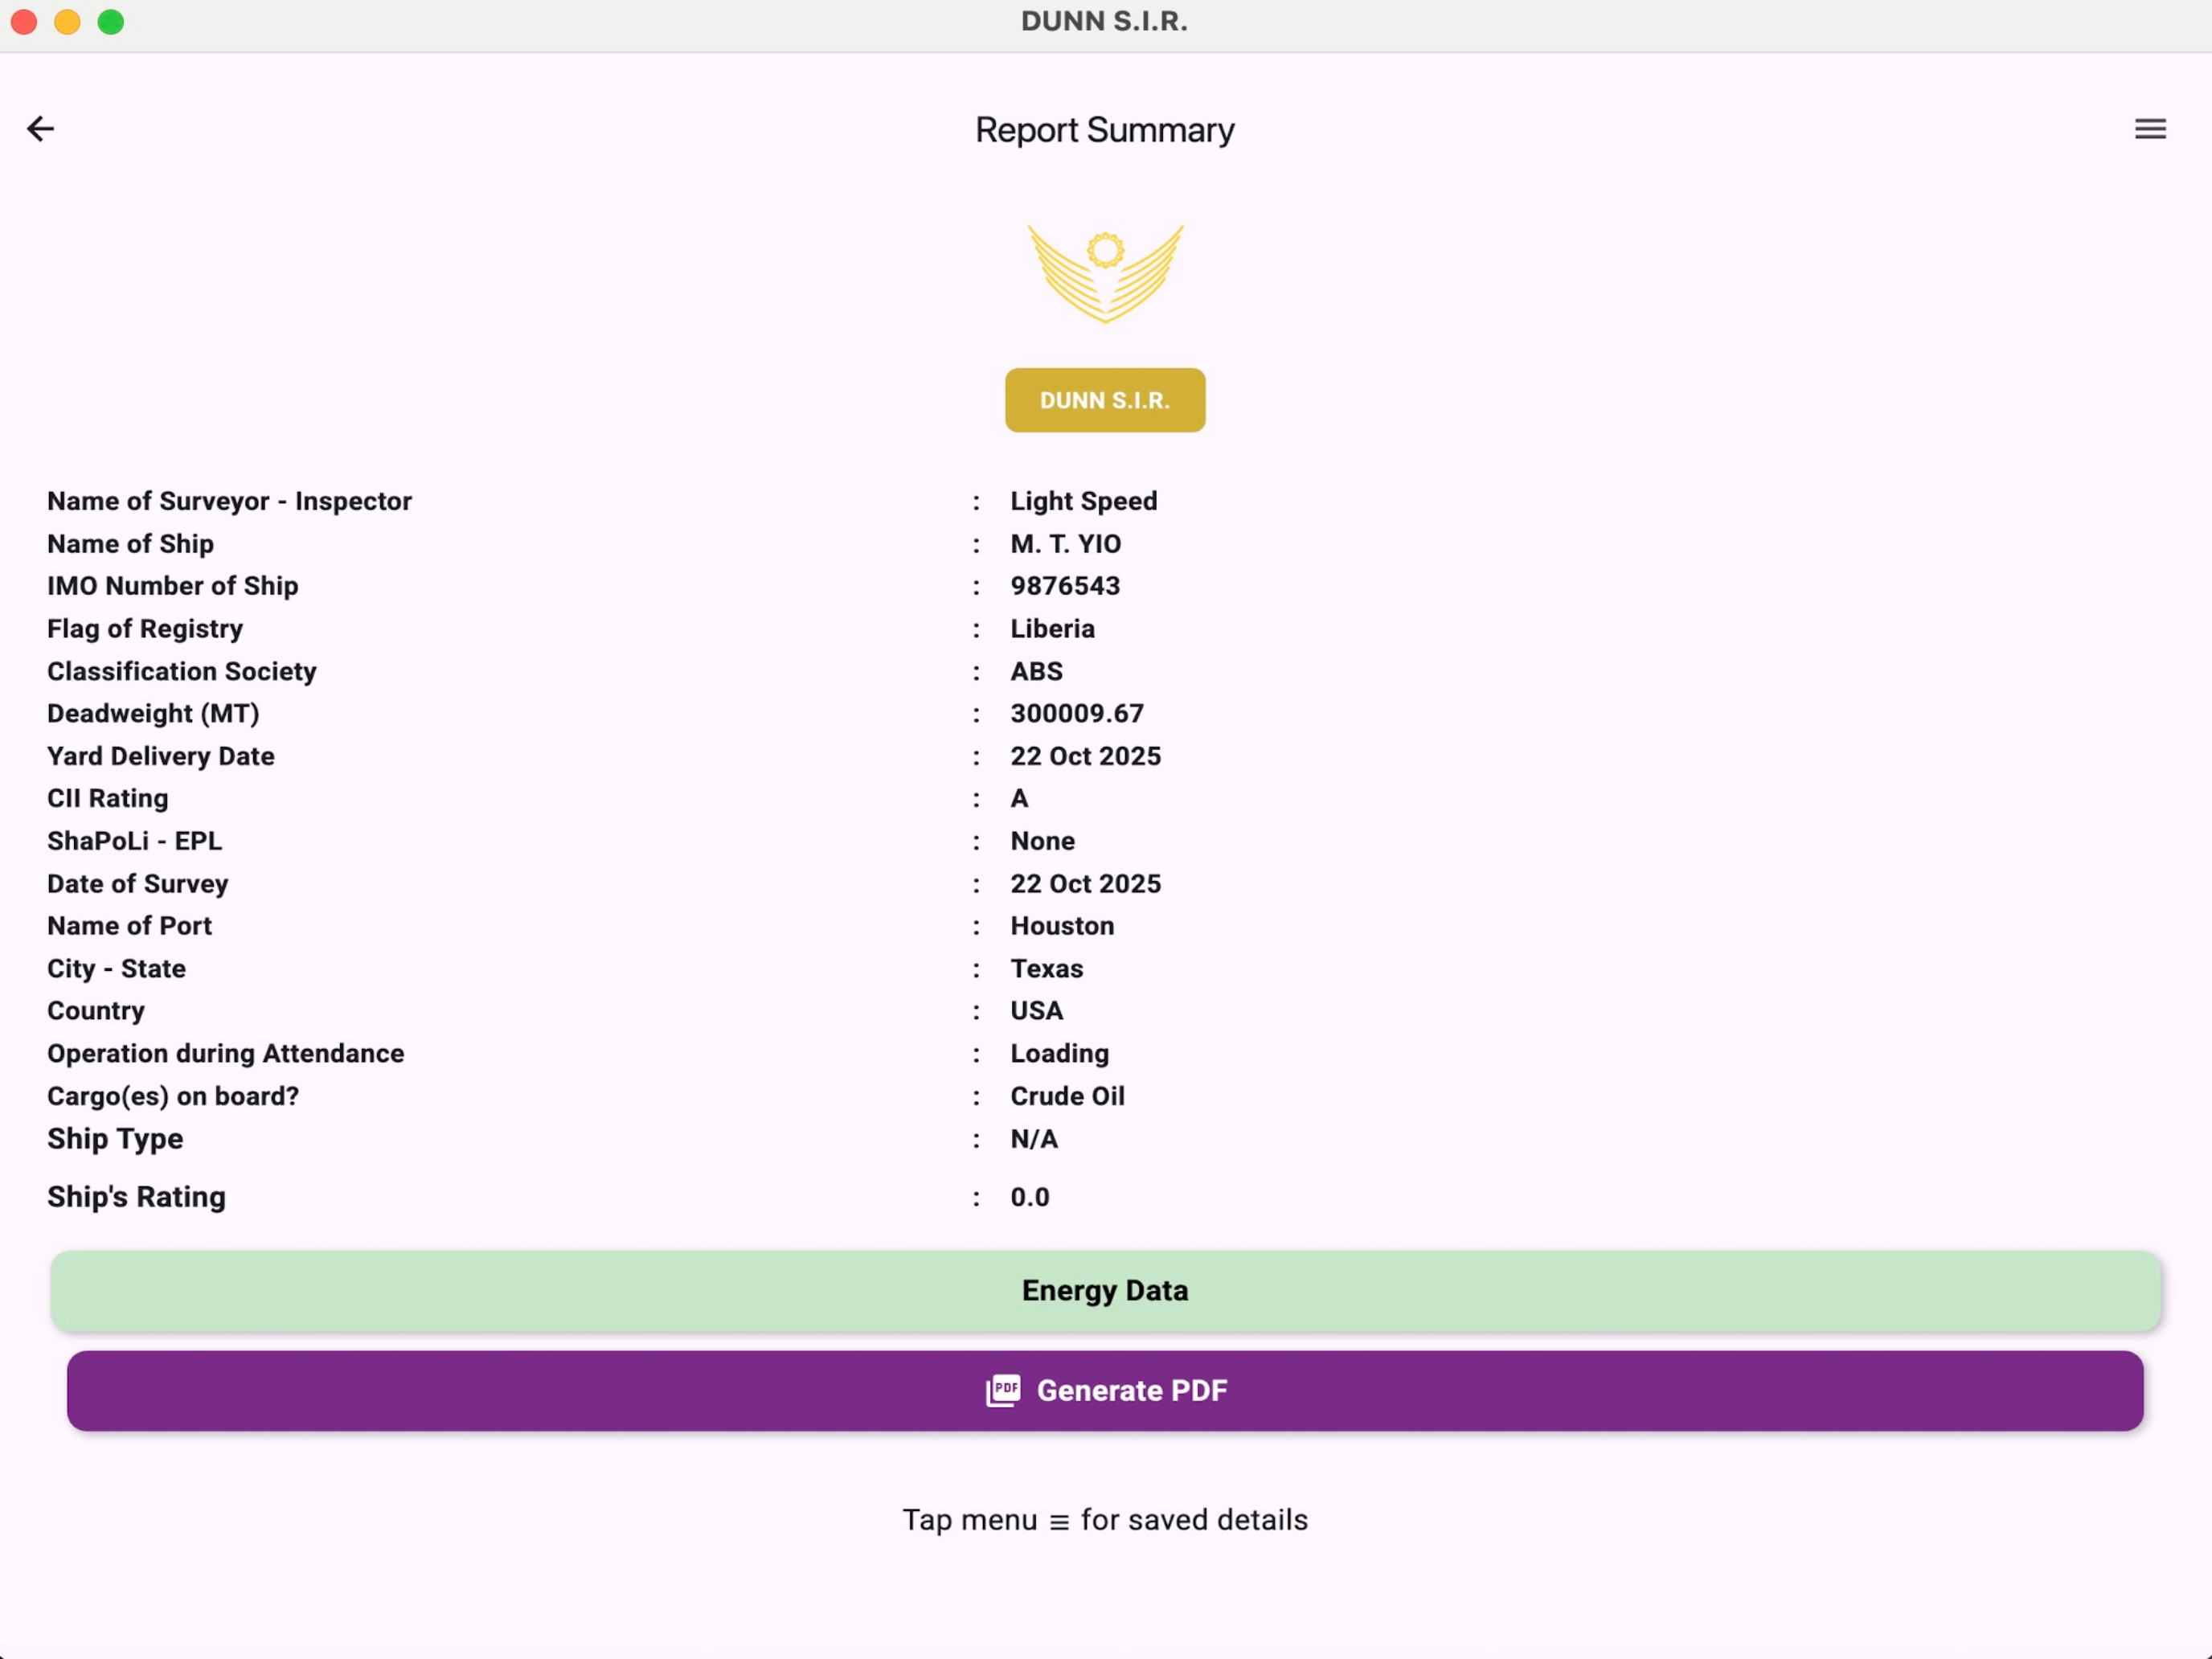Click the 'Yard Delivery Date' label
This screenshot has height=1659, width=2212.
click(x=160, y=757)
